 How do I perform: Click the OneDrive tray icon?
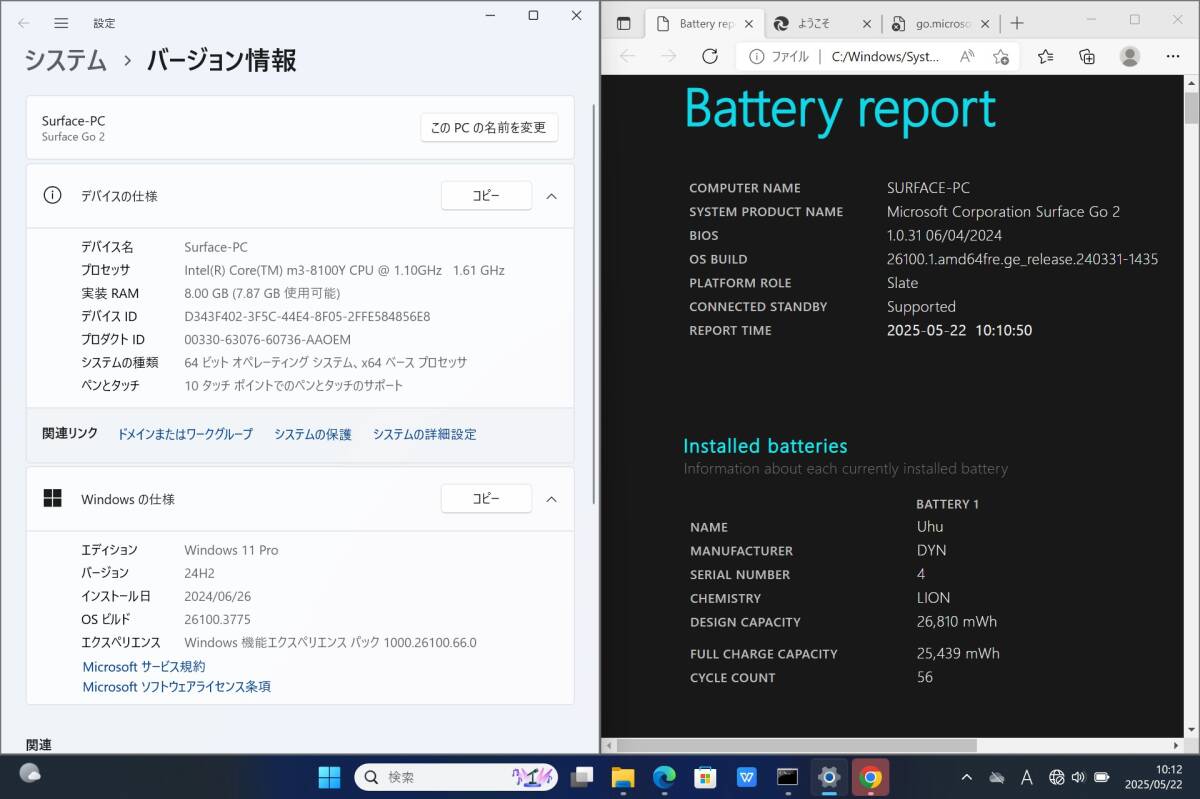[997, 777]
